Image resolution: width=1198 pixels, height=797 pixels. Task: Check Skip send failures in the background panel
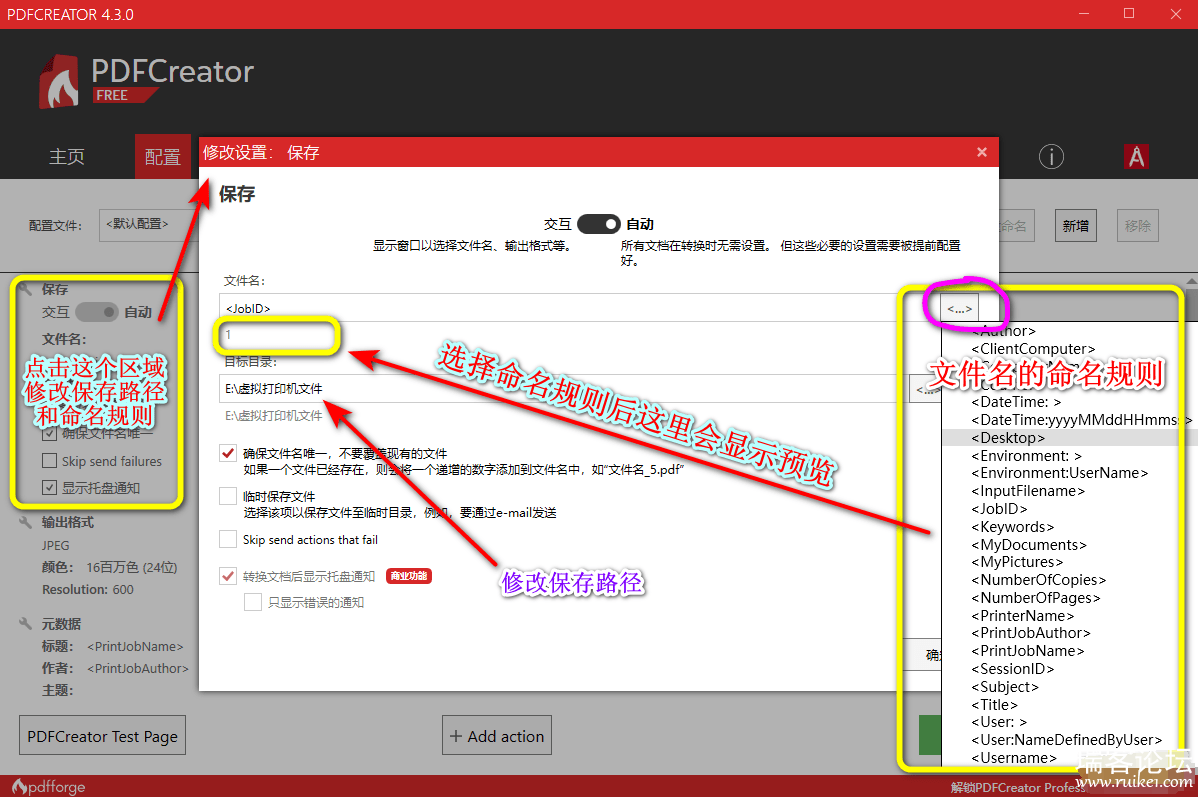pyautogui.click(x=50, y=461)
